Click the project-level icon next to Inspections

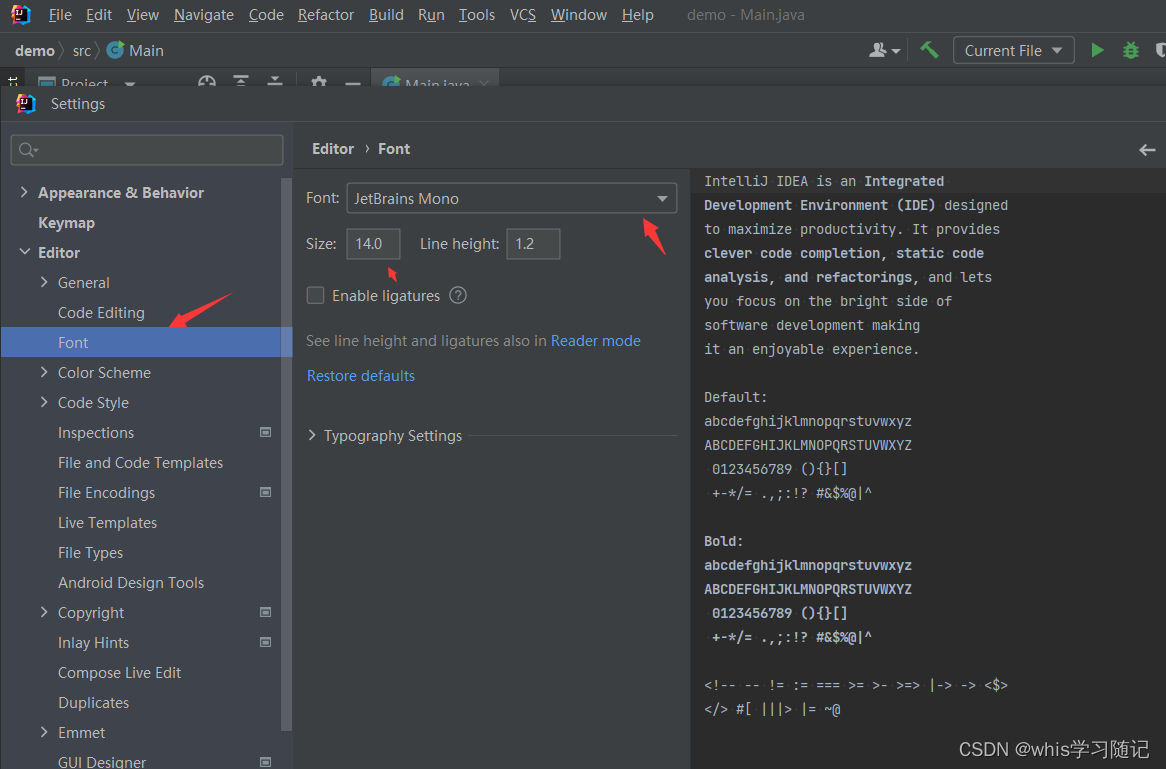click(265, 432)
